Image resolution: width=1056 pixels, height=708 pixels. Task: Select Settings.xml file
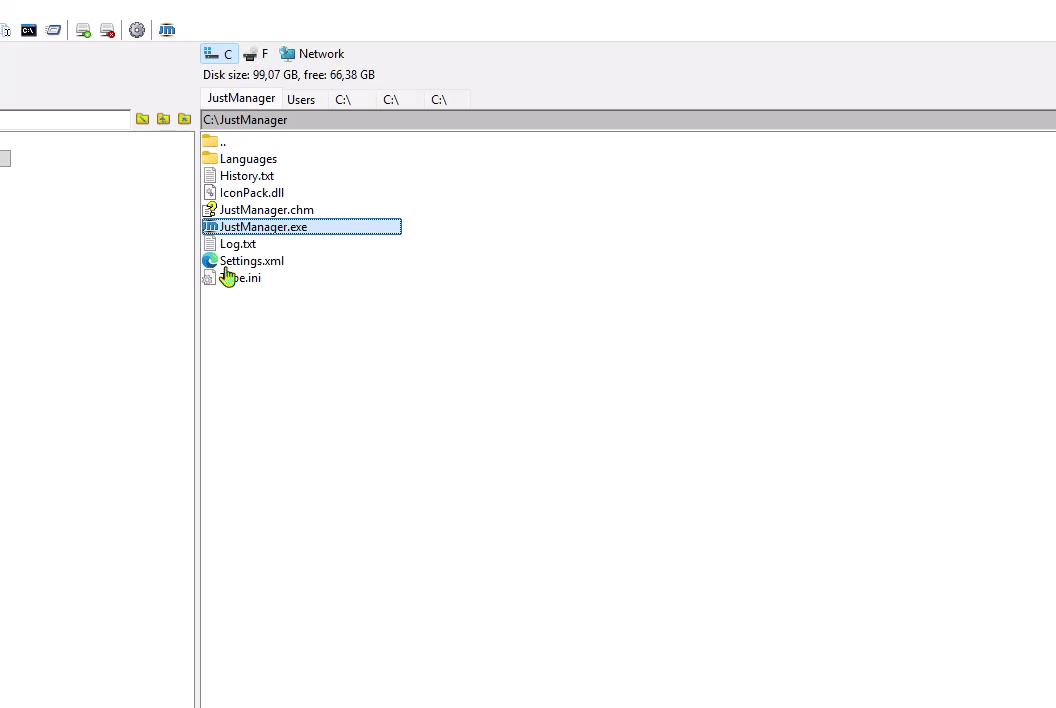(243, 261)
